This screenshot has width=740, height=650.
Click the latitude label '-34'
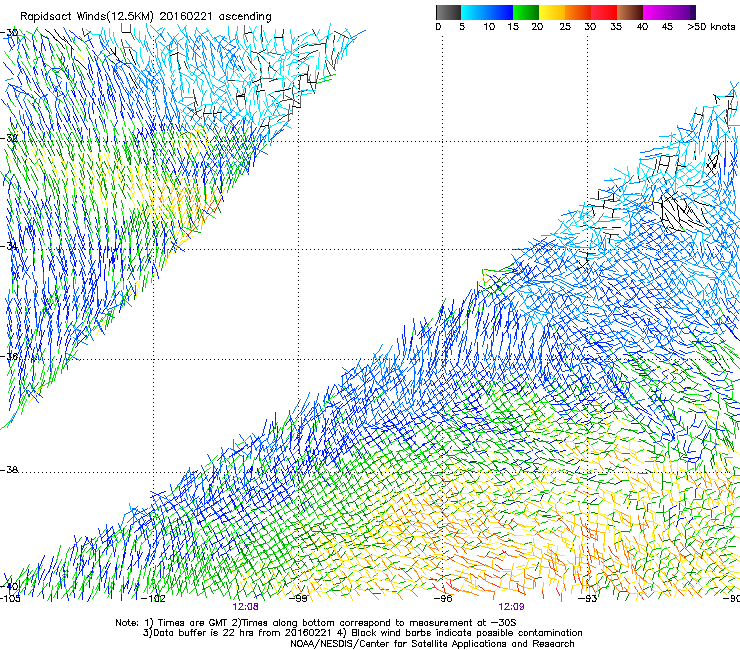click(9, 246)
